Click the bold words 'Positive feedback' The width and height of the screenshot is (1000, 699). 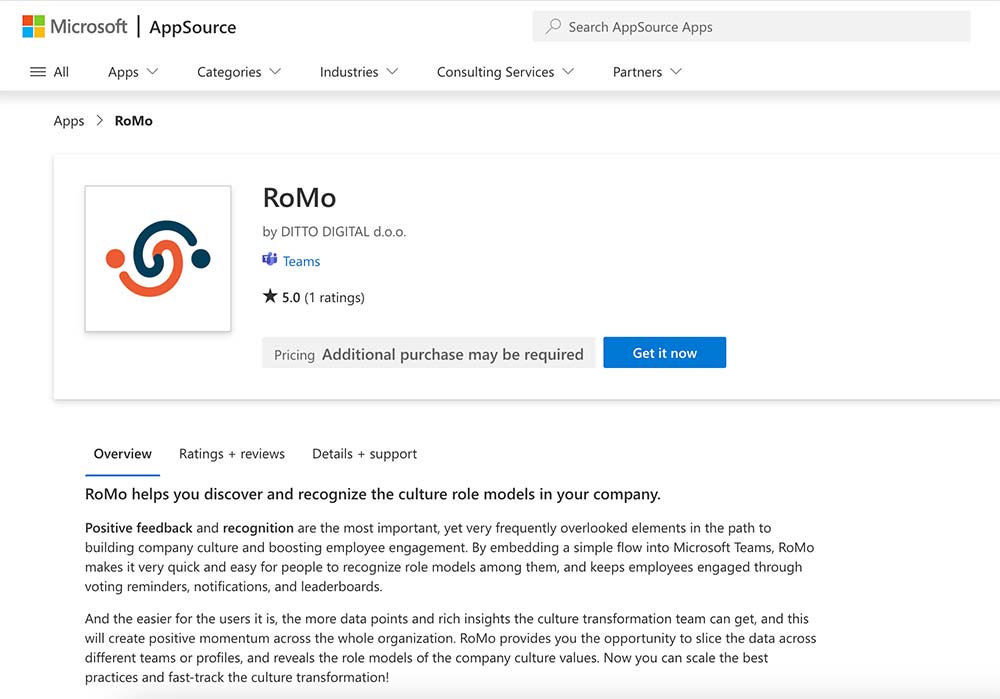[x=138, y=528]
